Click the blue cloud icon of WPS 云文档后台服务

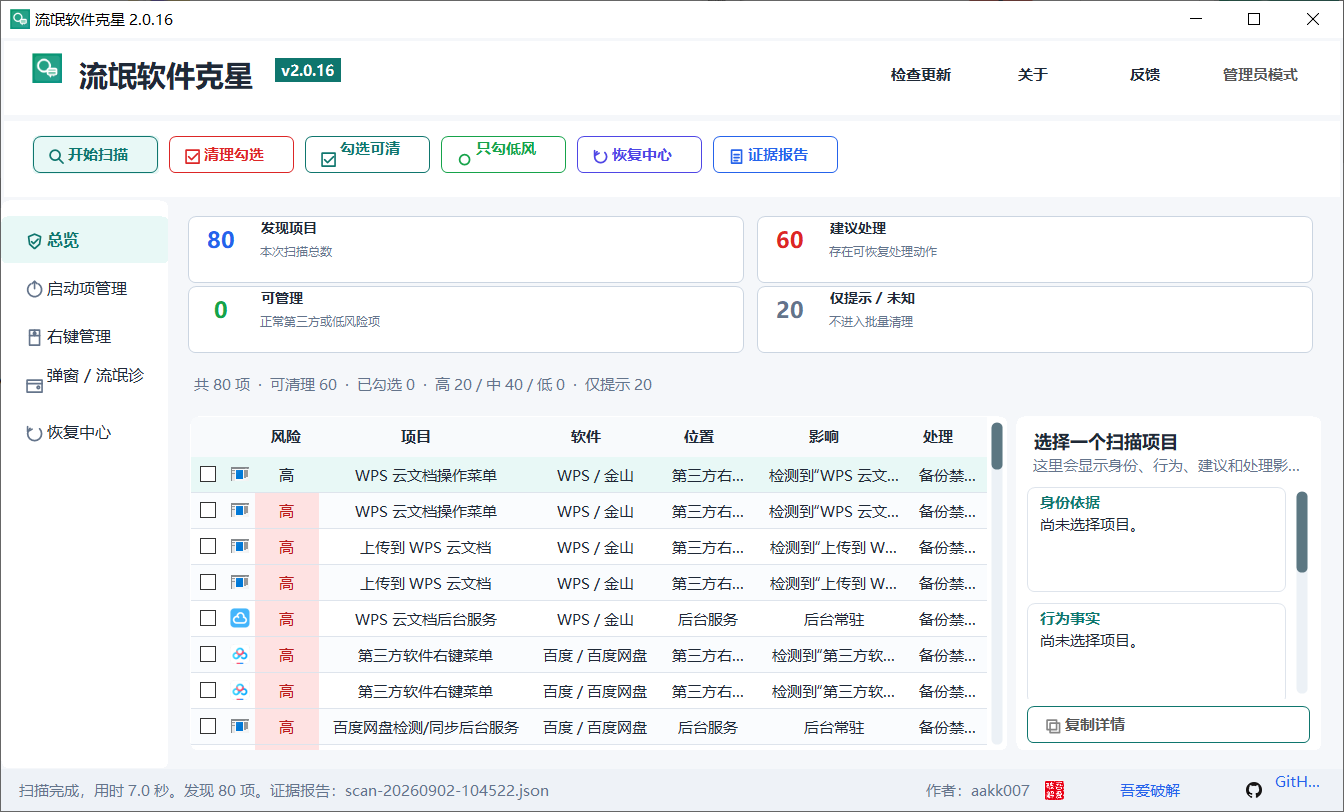tap(240, 618)
